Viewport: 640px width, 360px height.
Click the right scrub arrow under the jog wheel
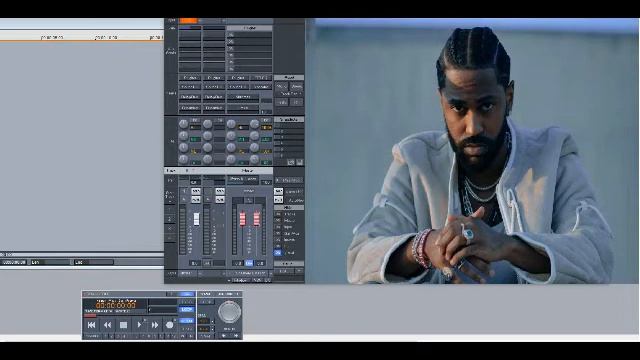[x=236, y=336]
